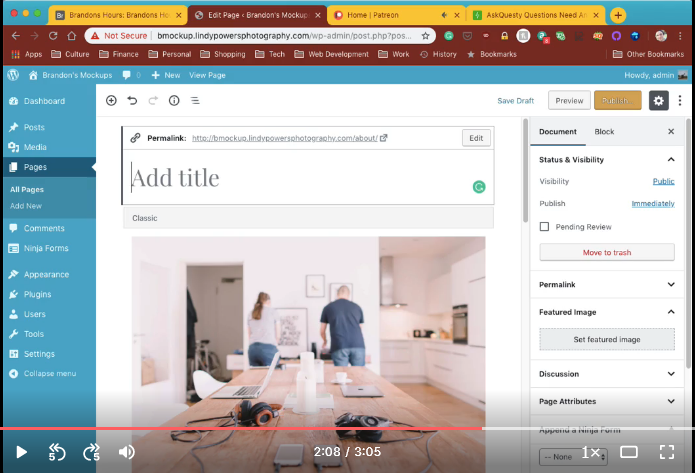Screen dimensions: 695x473
Task: Change publish time via Immediately link
Action: (x=653, y=203)
